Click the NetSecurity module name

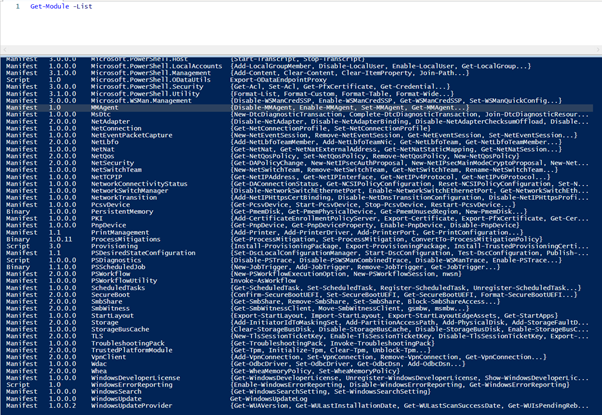point(112,163)
